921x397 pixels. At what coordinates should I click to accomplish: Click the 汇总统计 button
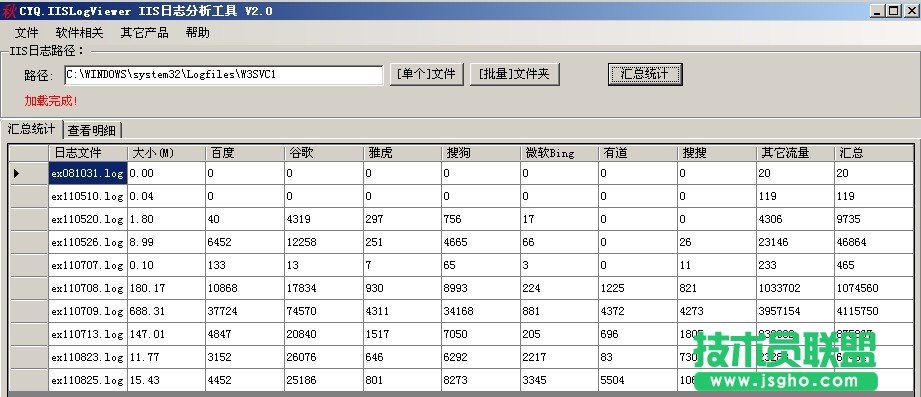(x=645, y=75)
